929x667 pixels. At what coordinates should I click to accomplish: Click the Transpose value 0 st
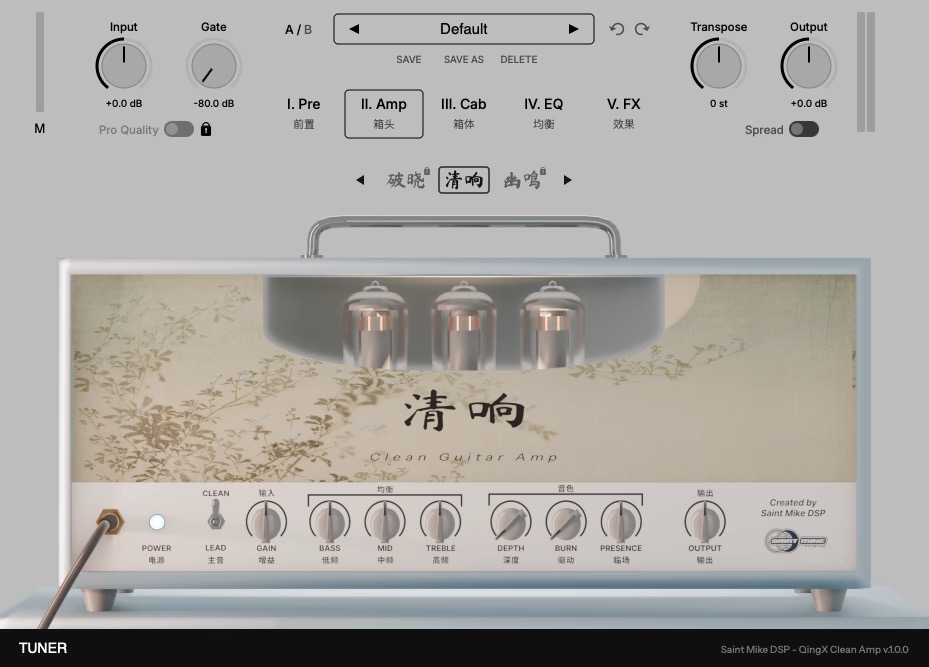719,103
